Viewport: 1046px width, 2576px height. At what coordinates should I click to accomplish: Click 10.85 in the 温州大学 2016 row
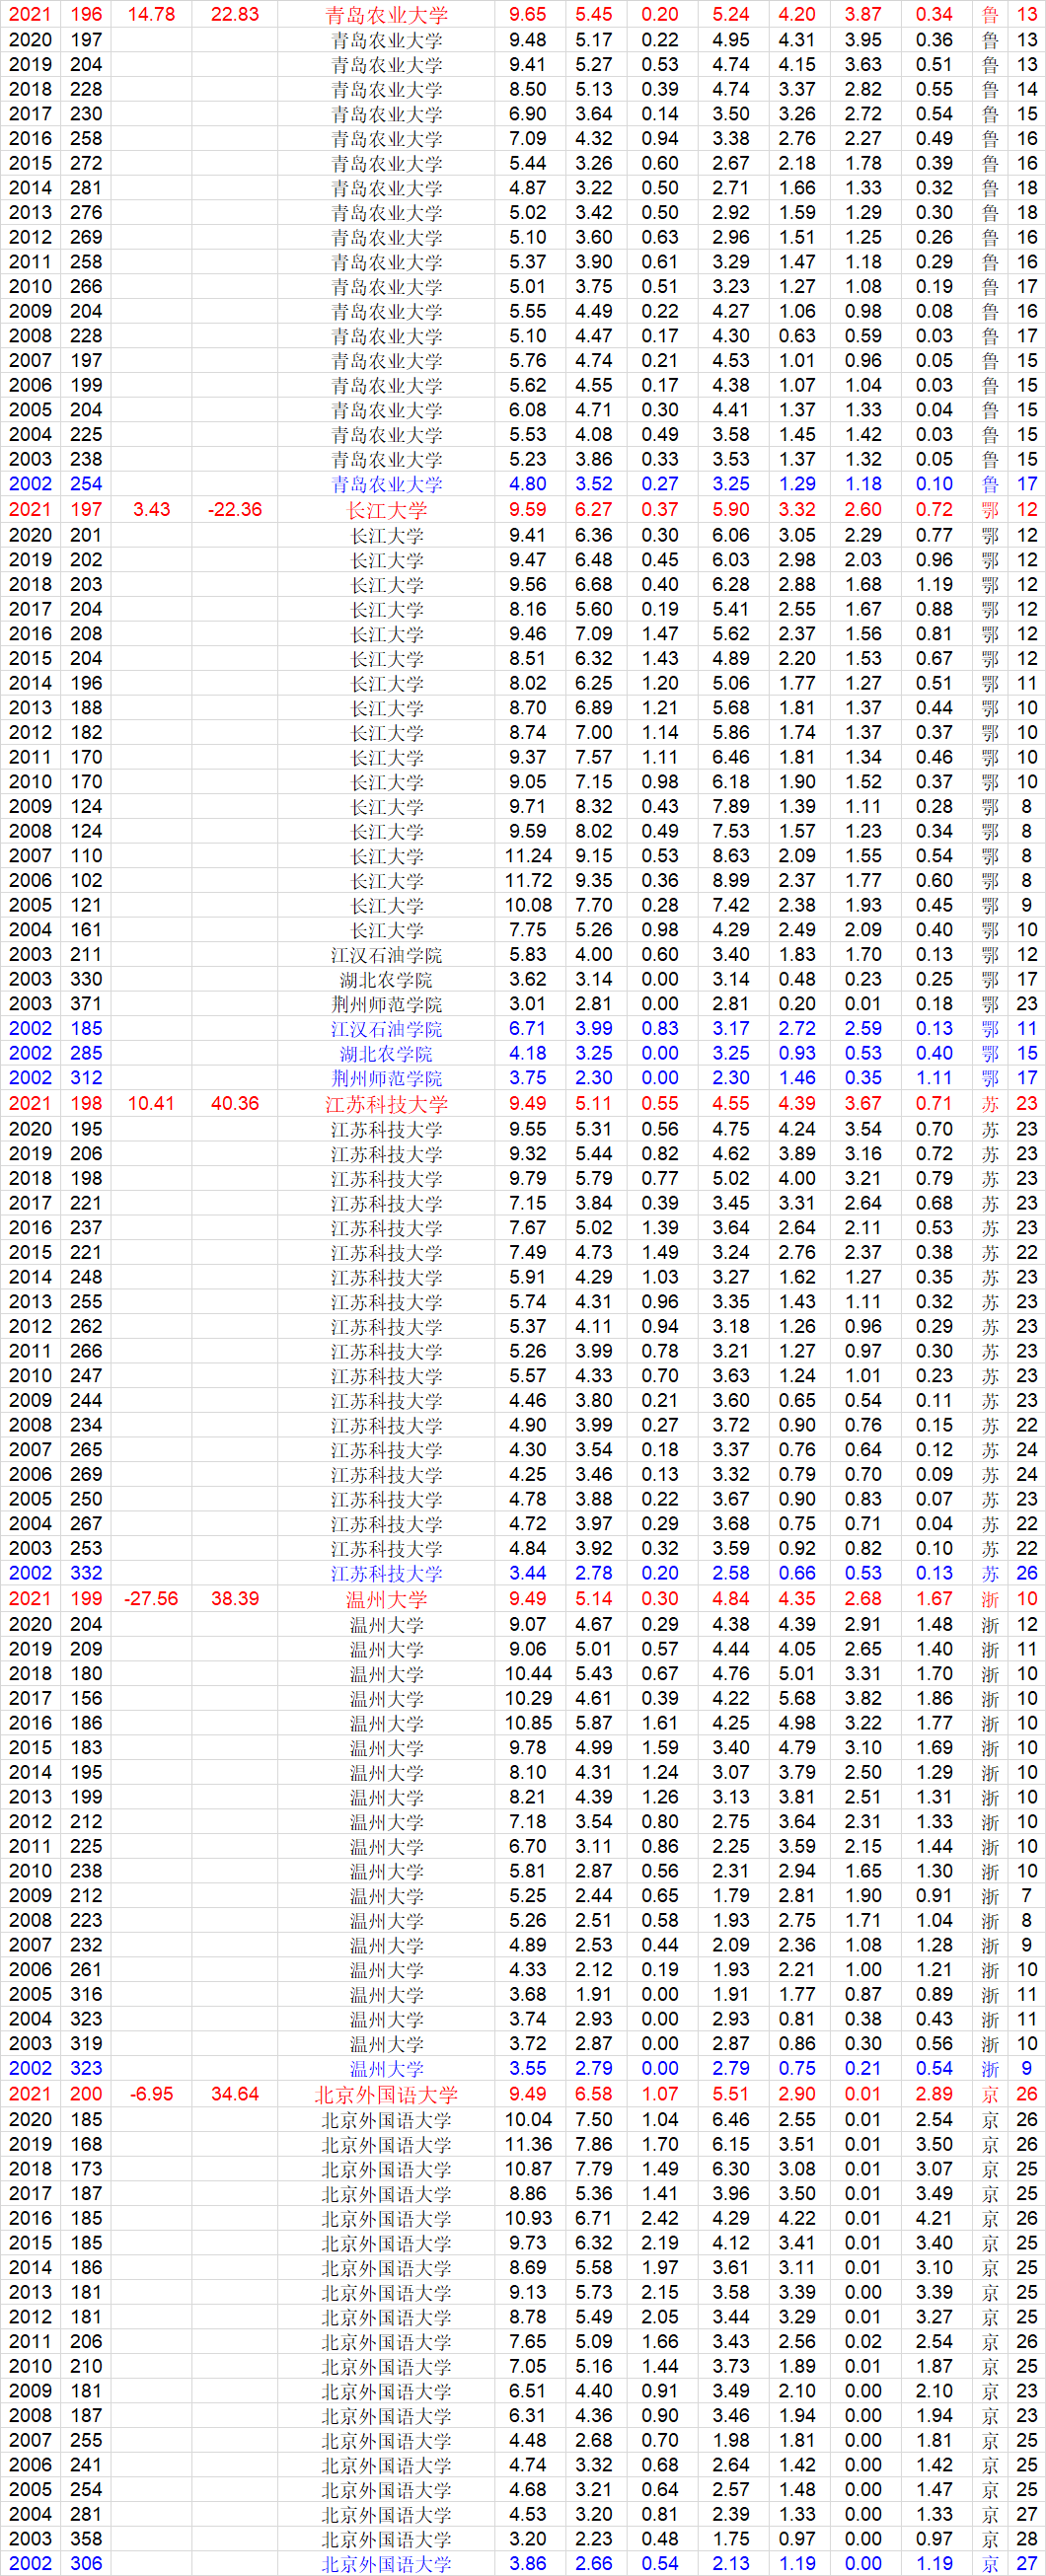click(528, 1723)
